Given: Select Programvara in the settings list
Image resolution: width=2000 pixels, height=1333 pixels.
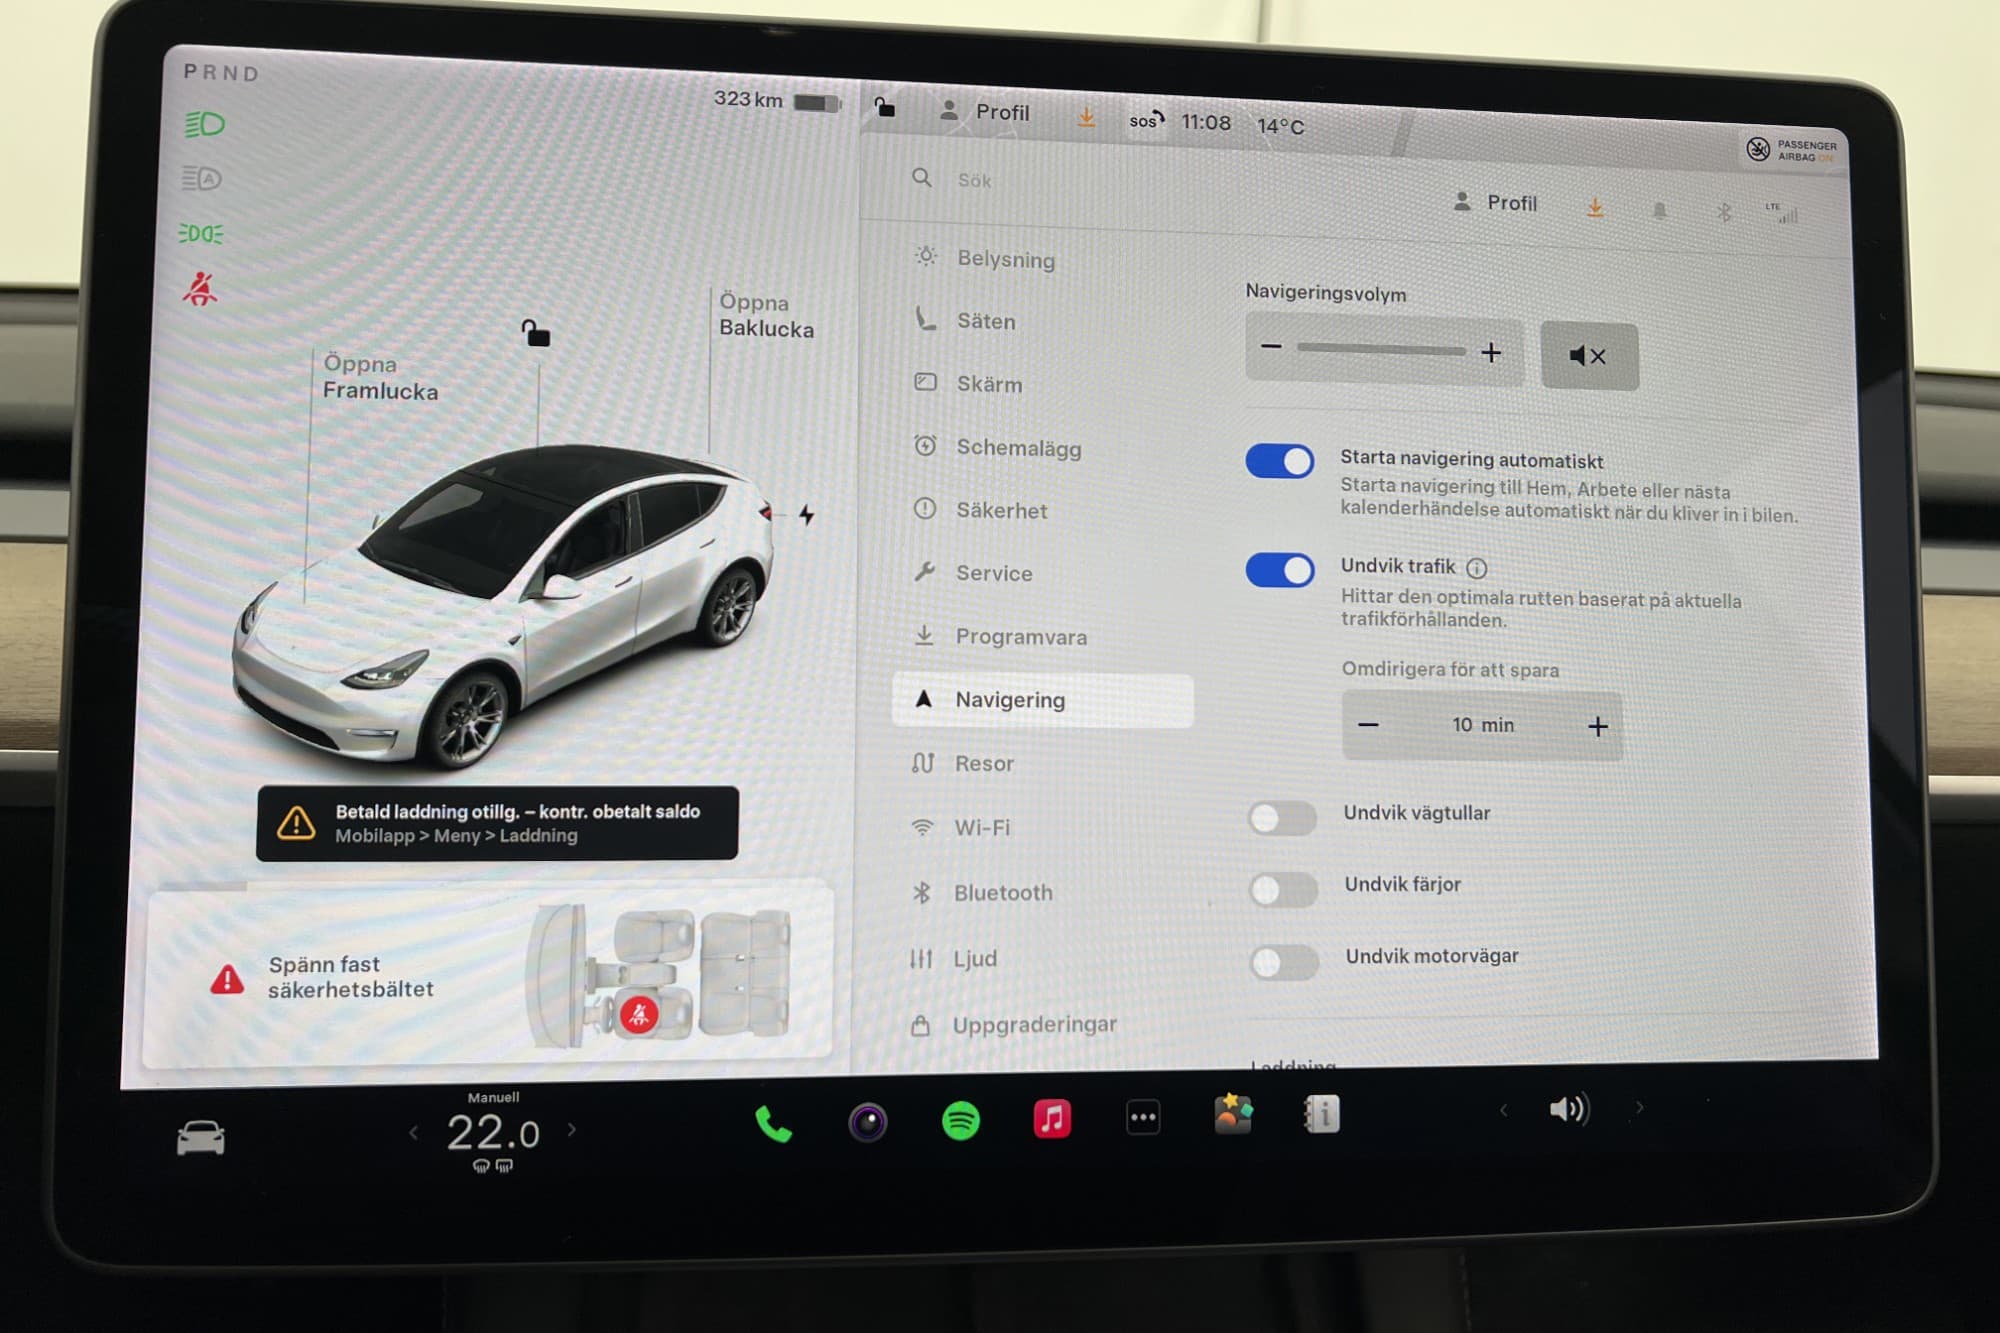Looking at the screenshot, I should click(1020, 637).
